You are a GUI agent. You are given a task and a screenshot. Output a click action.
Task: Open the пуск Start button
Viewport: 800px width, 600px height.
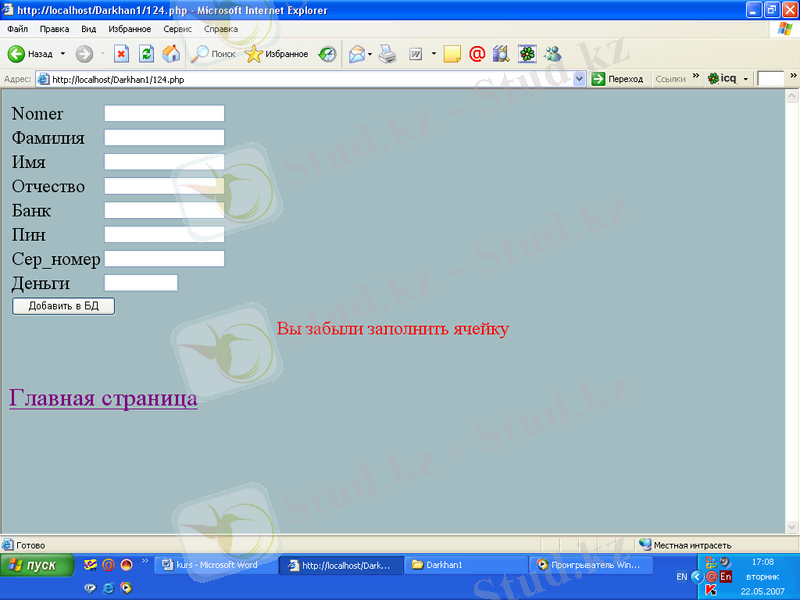36,565
